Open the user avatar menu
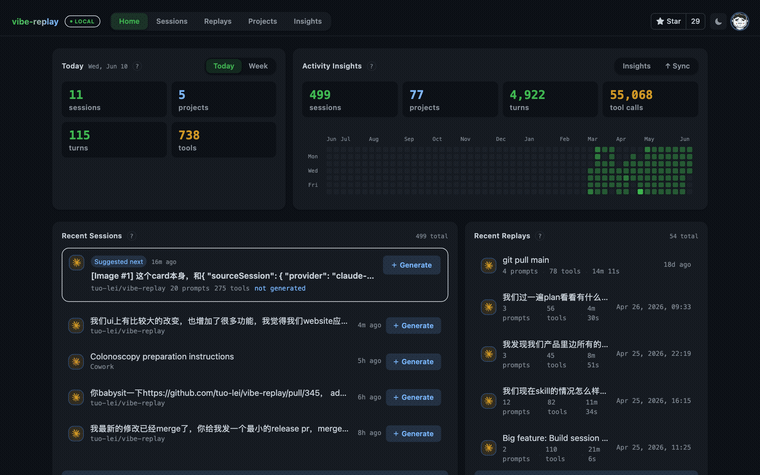The height and width of the screenshot is (475, 760). tap(740, 21)
